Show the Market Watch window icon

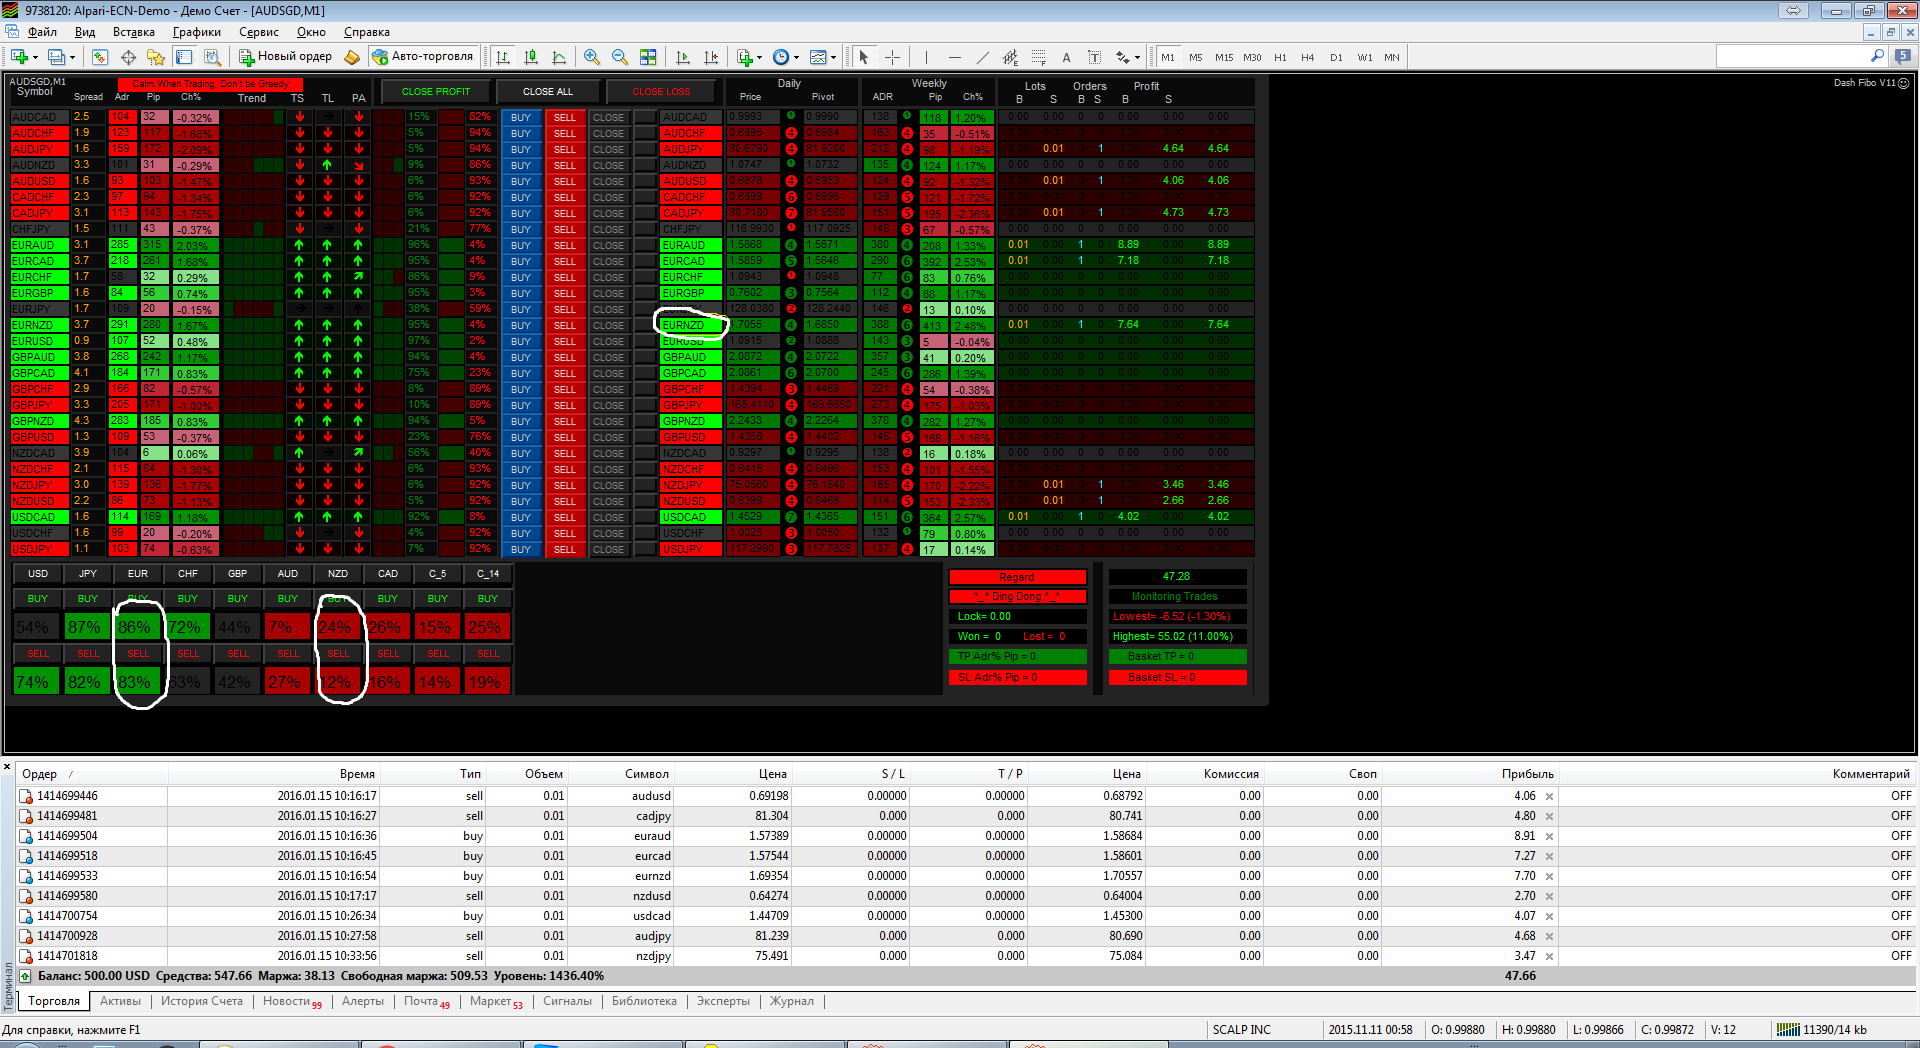pos(99,57)
